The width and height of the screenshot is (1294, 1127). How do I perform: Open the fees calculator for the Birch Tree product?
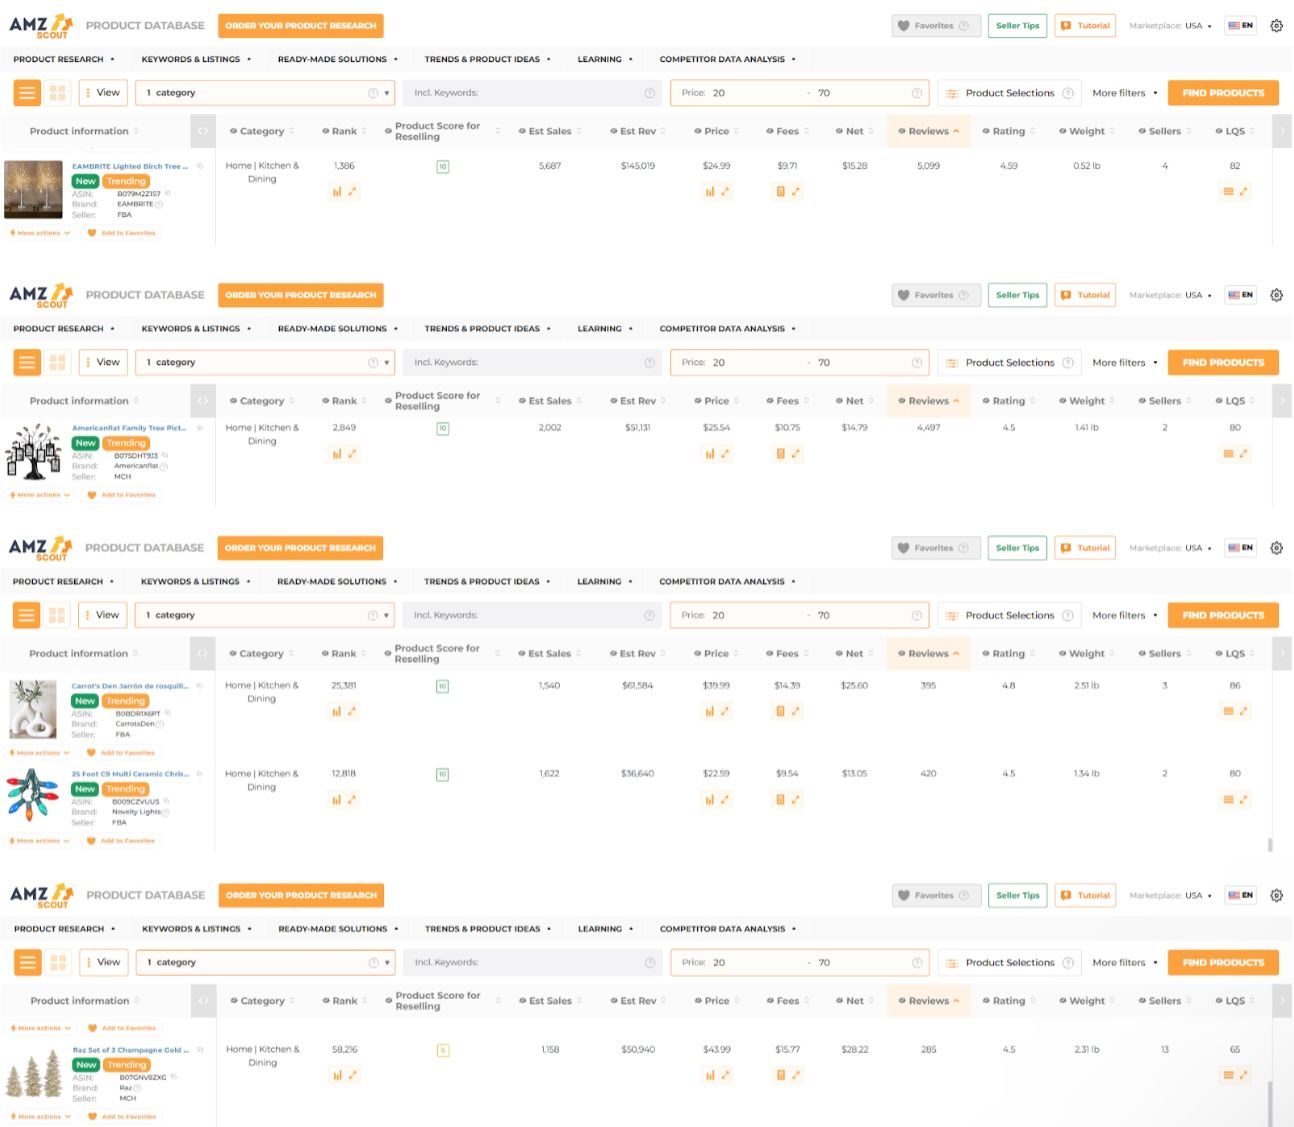(x=781, y=191)
